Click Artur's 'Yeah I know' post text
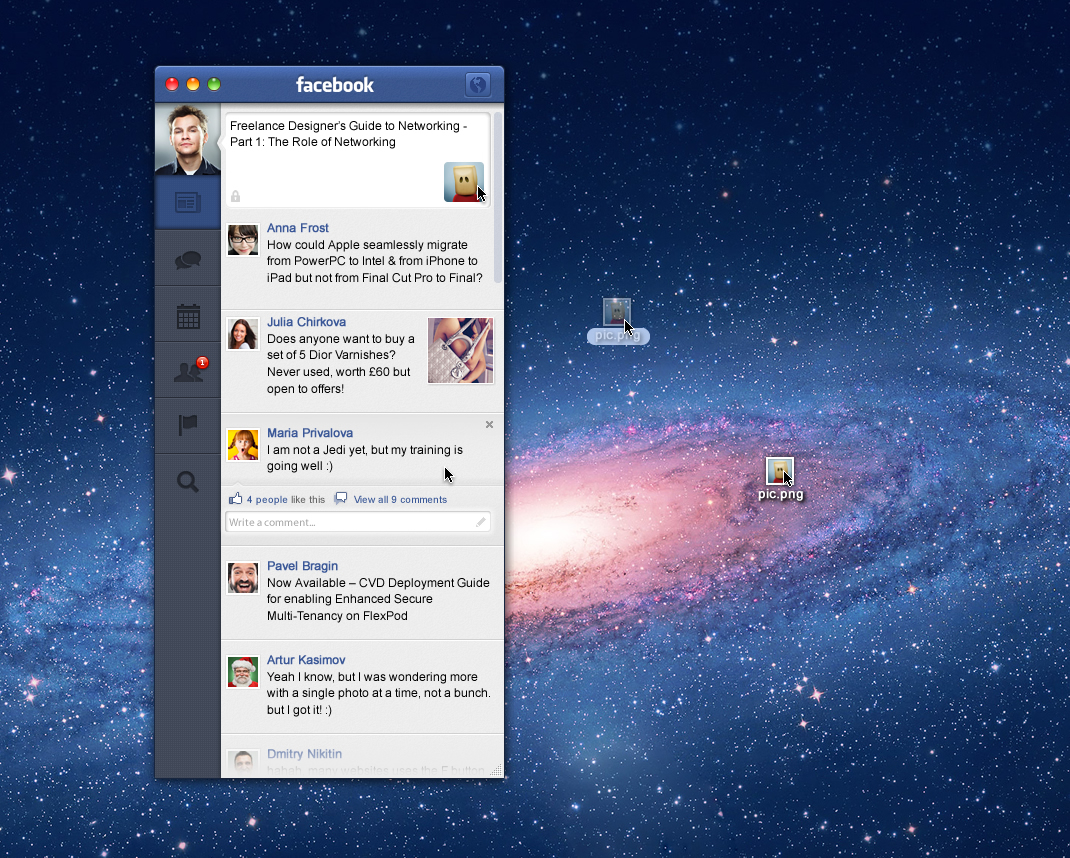Screen dimensions: 1070x858 point(379,693)
